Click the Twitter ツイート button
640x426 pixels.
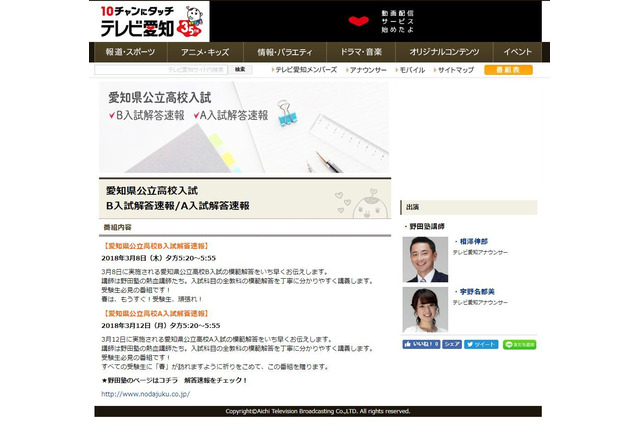click(x=481, y=344)
